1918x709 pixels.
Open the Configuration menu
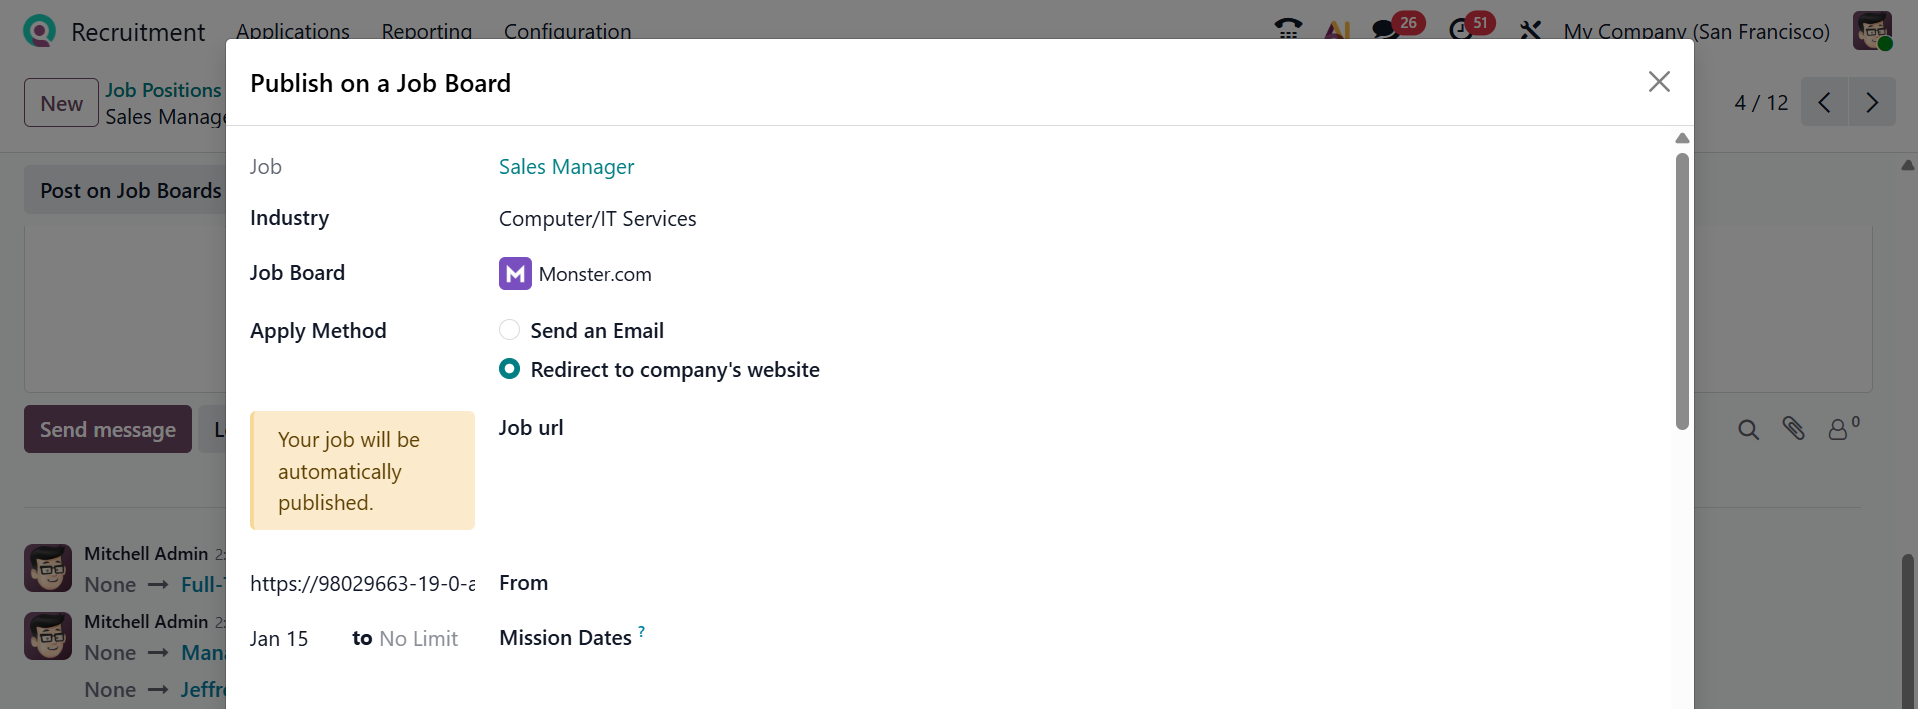(x=567, y=31)
